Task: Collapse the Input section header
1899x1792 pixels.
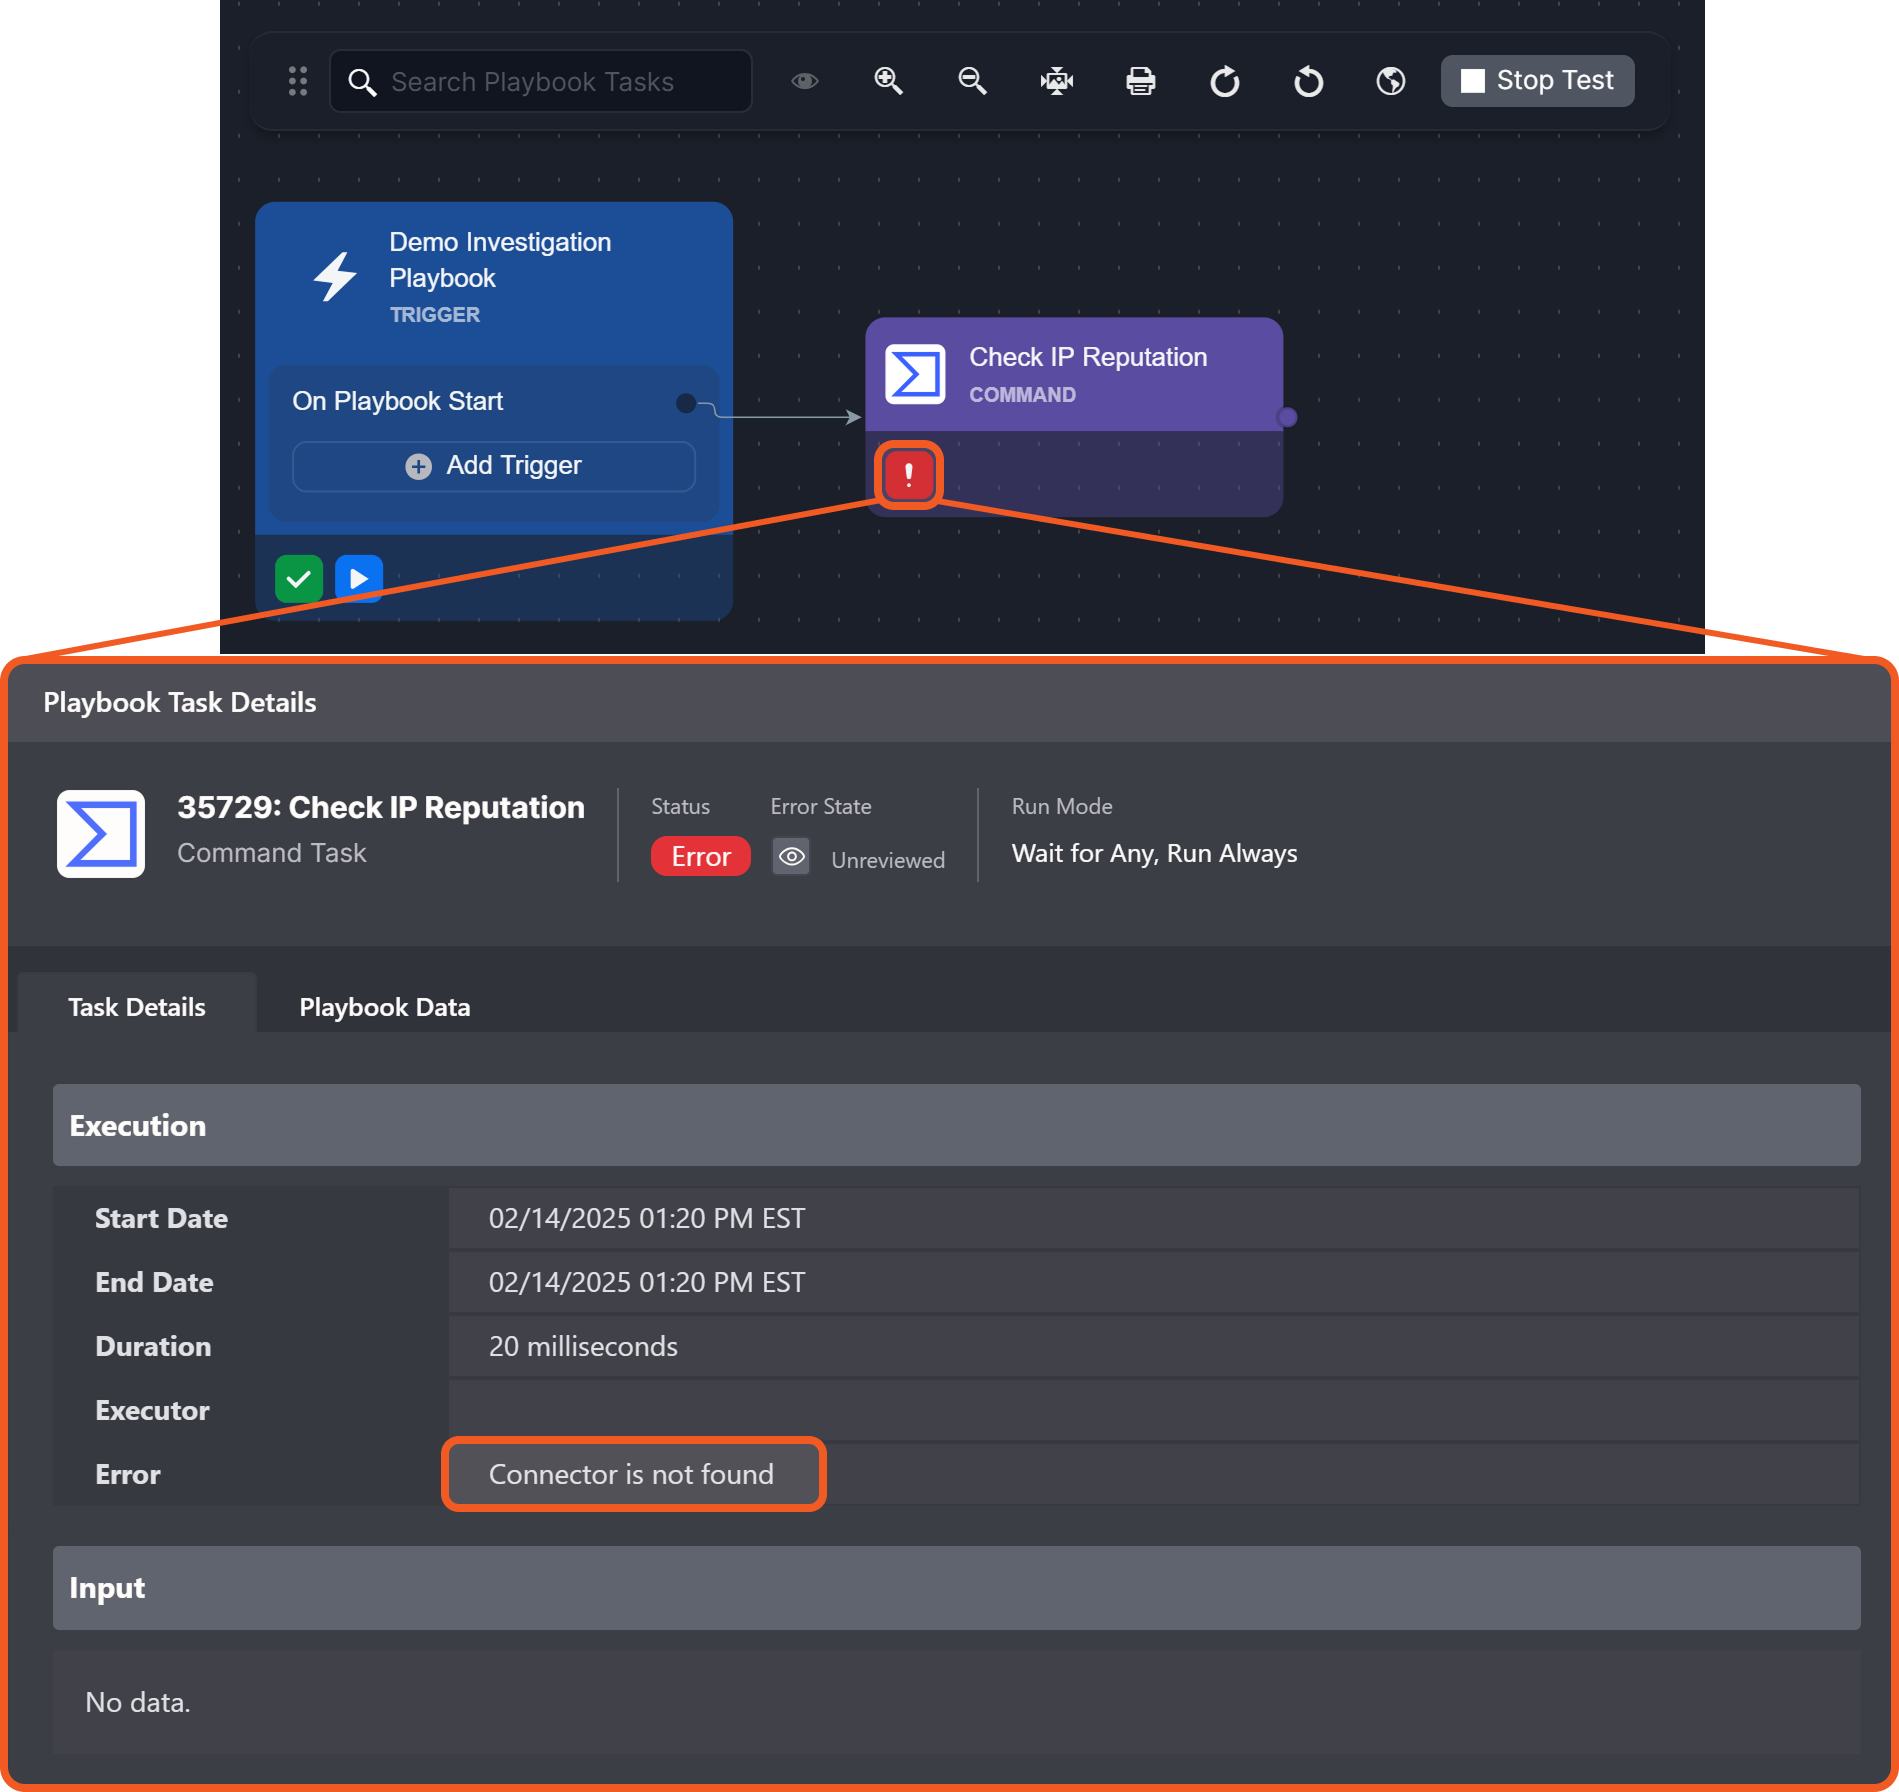Action: tap(955, 1588)
